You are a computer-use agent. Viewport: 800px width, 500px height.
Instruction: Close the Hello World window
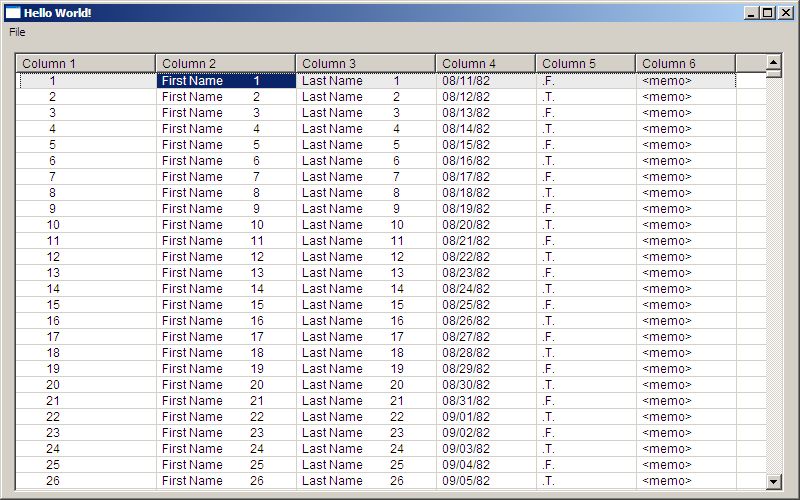[x=785, y=13]
